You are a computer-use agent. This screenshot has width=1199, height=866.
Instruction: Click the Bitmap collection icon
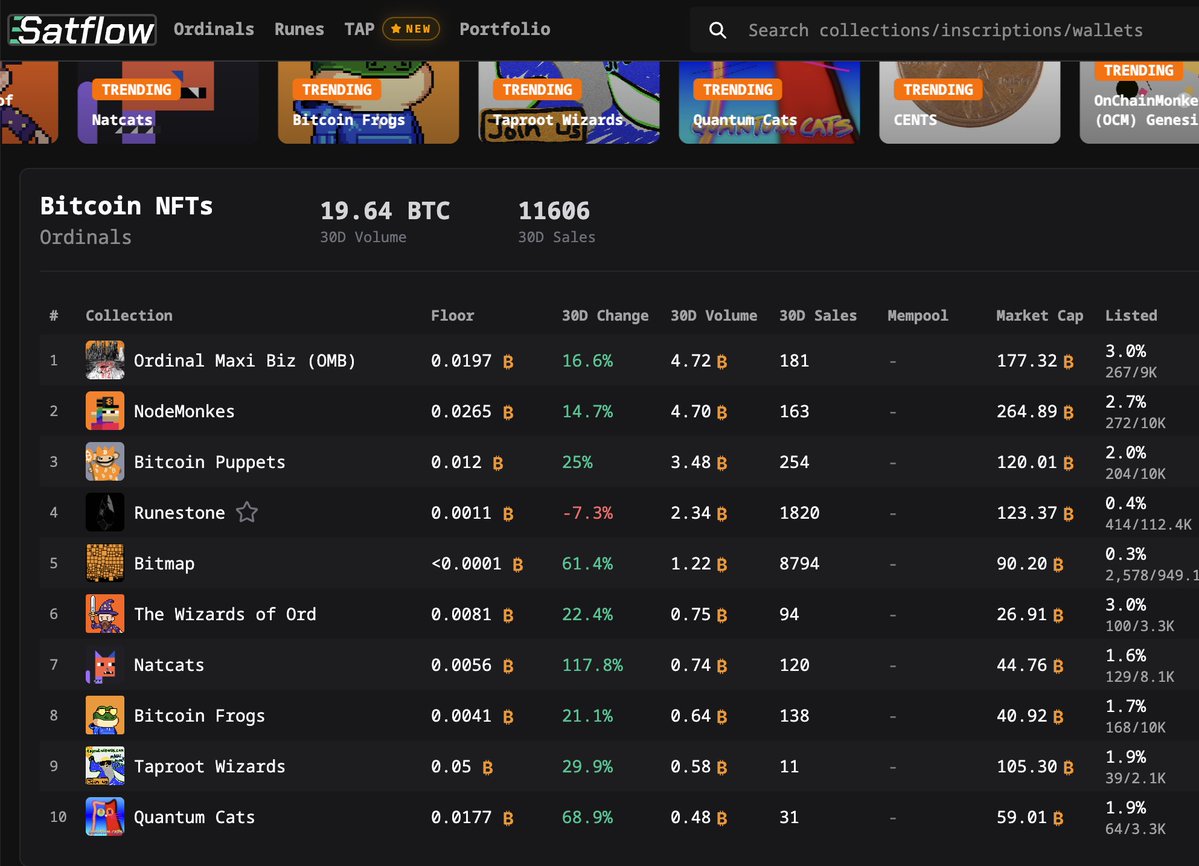pyautogui.click(x=105, y=563)
